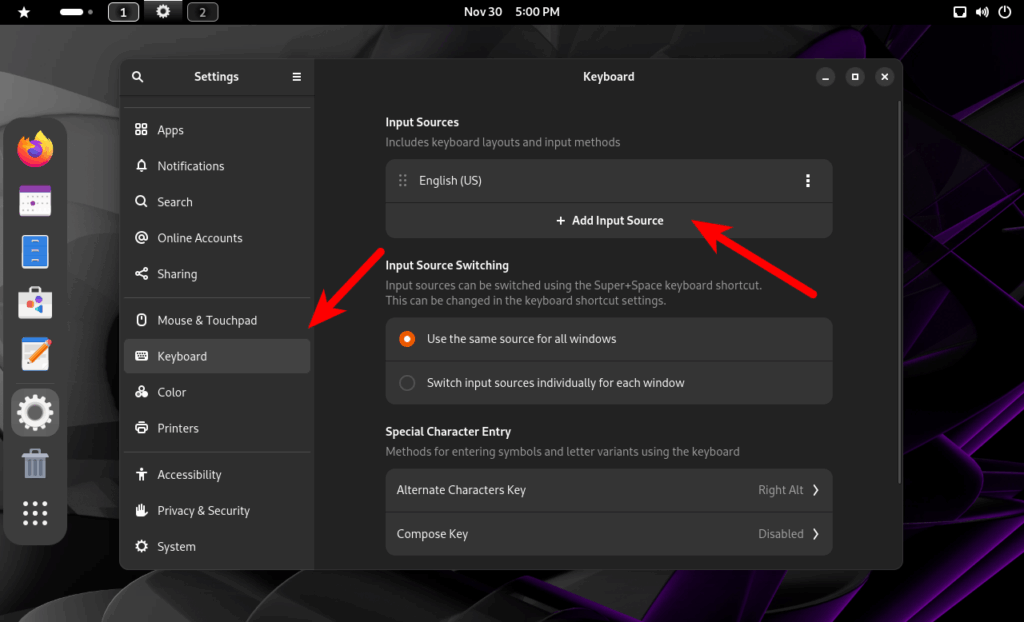
Task: Open Privacy & Security in the sidebar
Action: pos(217,510)
